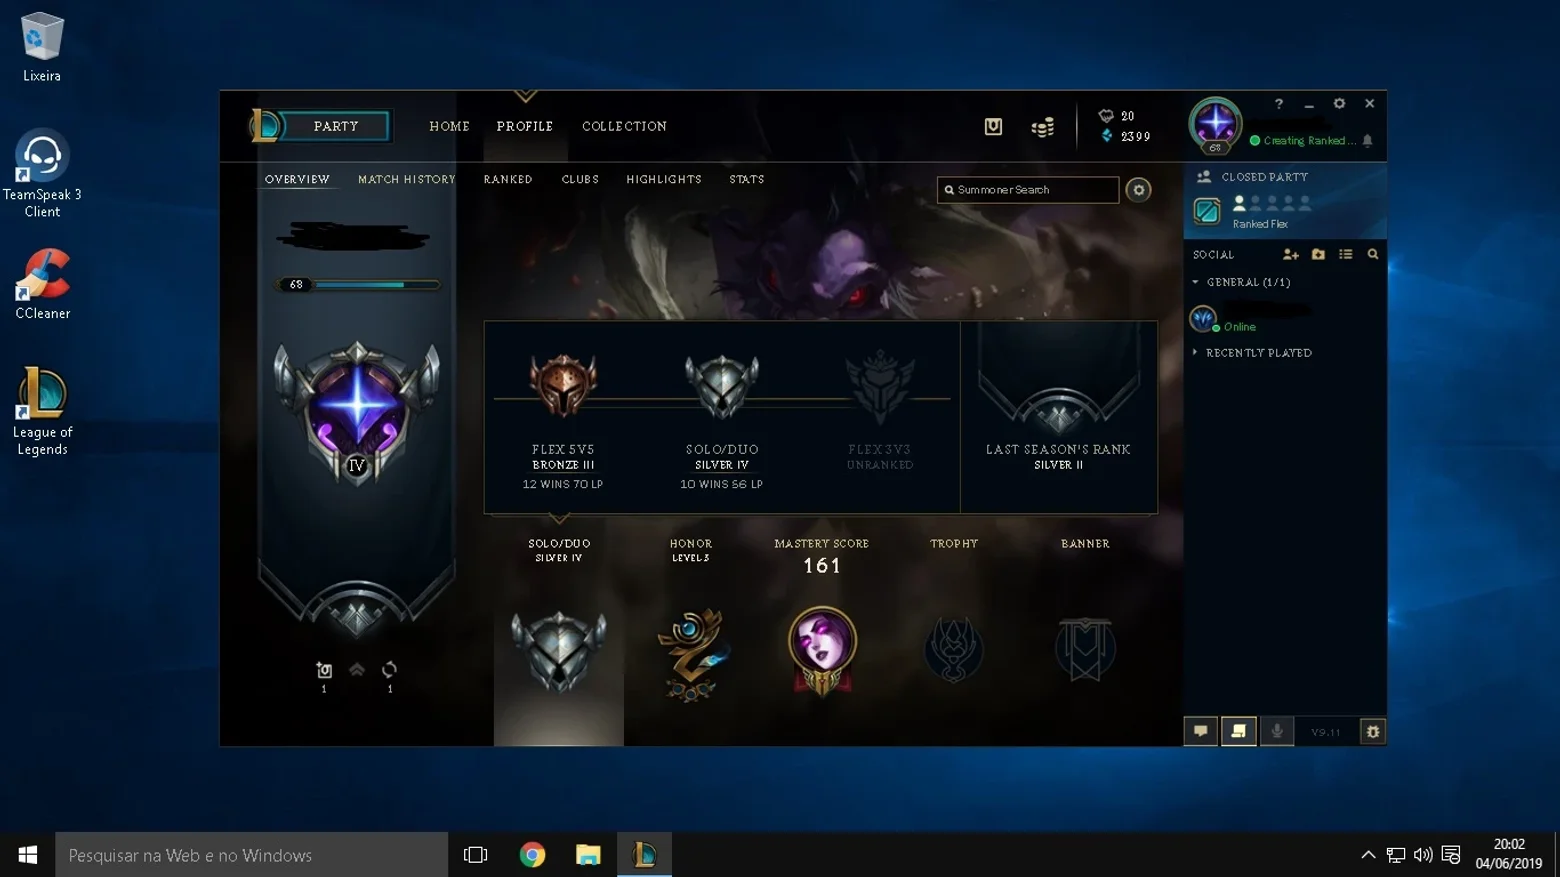Switch to the Home tab

pos(449,127)
